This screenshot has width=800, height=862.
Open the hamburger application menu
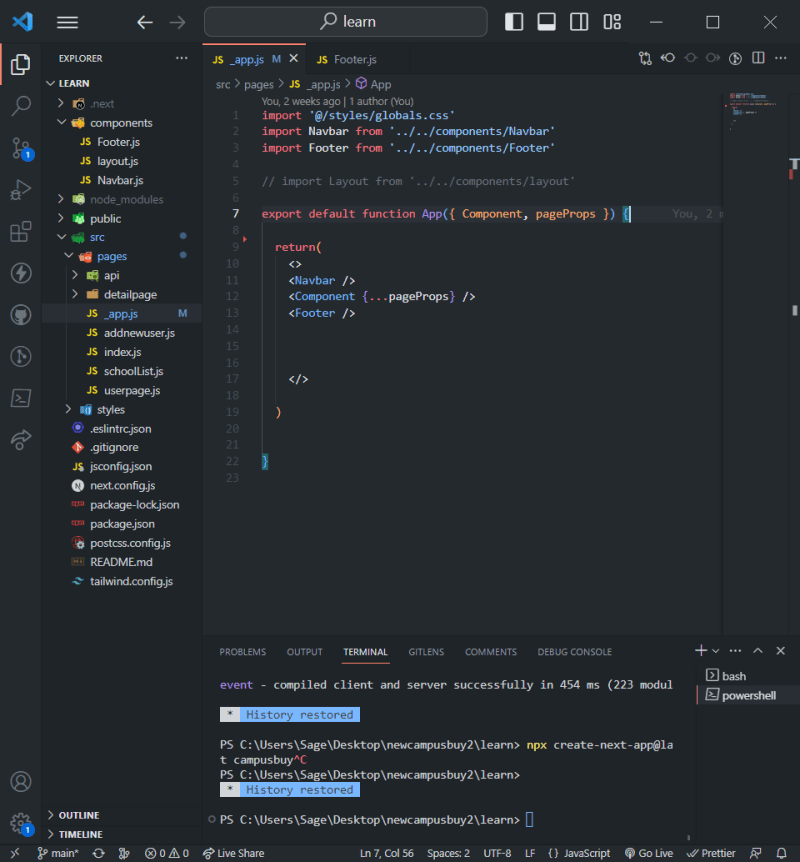pos(67,22)
